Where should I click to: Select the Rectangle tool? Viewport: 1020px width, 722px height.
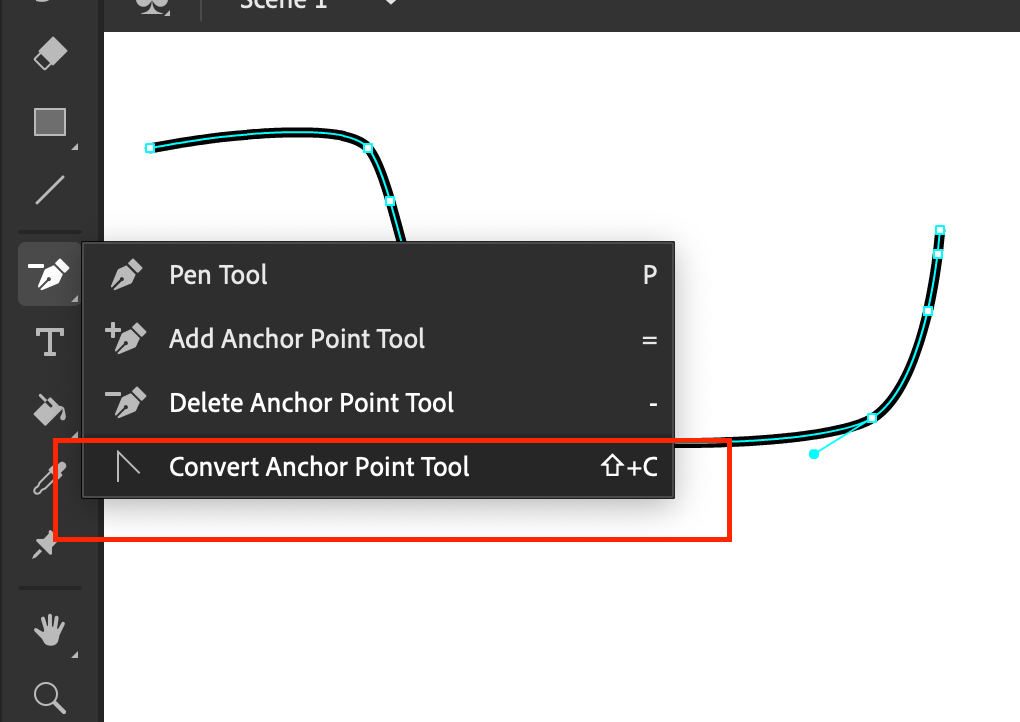point(48,121)
